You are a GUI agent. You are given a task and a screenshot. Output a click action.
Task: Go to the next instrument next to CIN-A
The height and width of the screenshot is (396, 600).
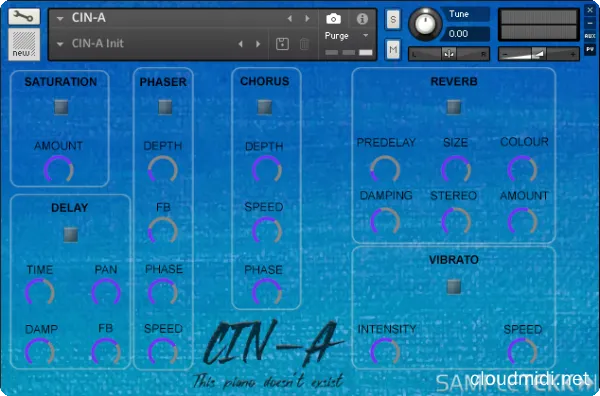pyautogui.click(x=307, y=18)
